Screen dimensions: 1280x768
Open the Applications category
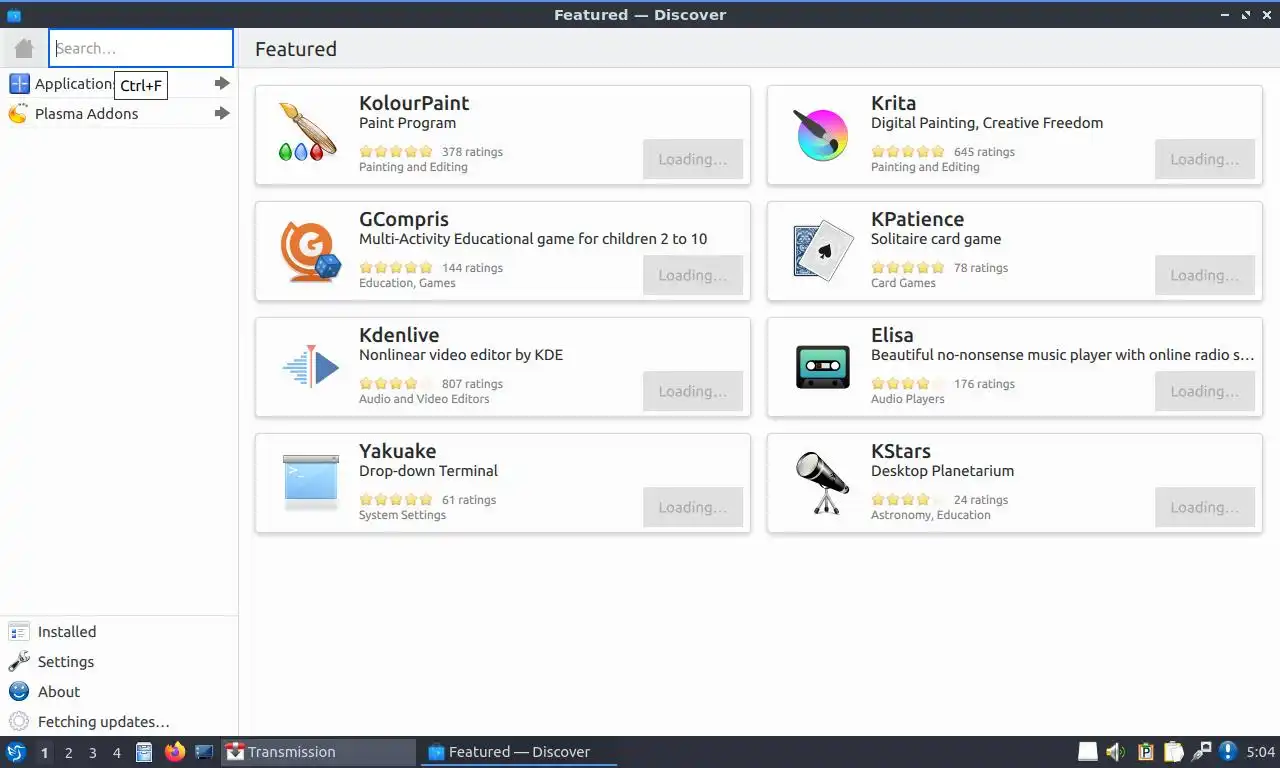119,84
